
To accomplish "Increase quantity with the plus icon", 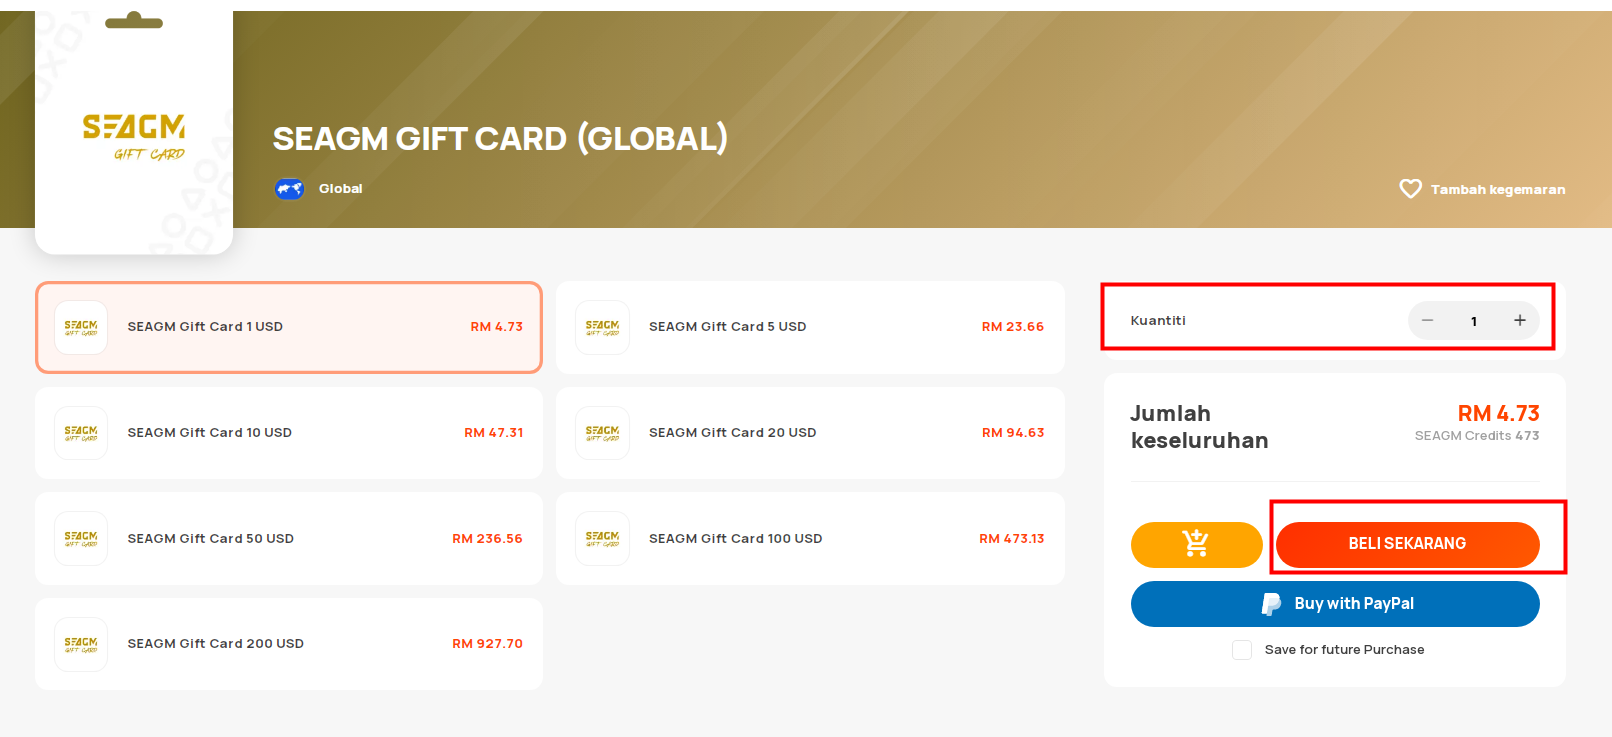I will point(1519,320).
